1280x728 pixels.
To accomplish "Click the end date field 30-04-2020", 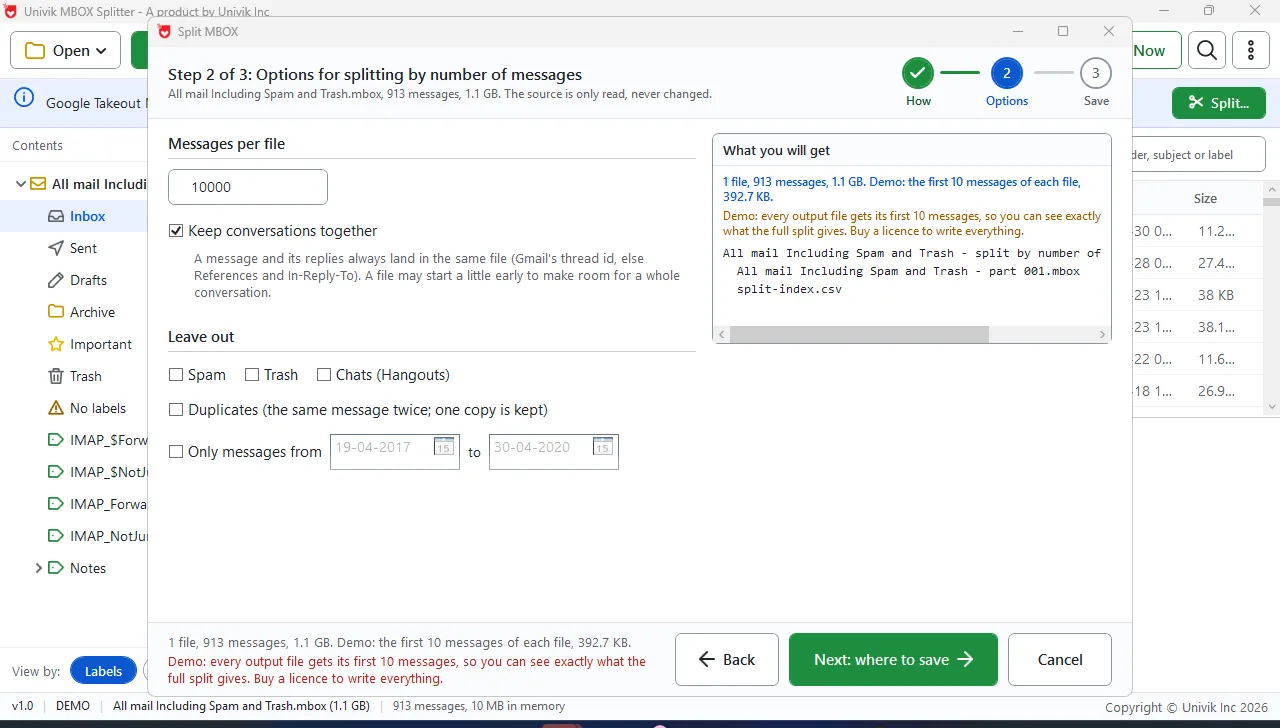I will tap(553, 451).
